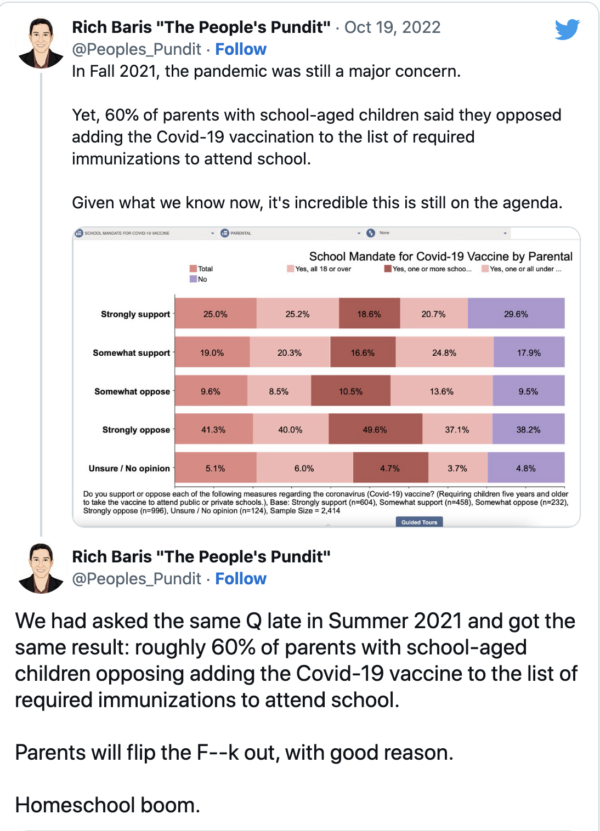Click the globe icon beside None selector

tap(370, 233)
